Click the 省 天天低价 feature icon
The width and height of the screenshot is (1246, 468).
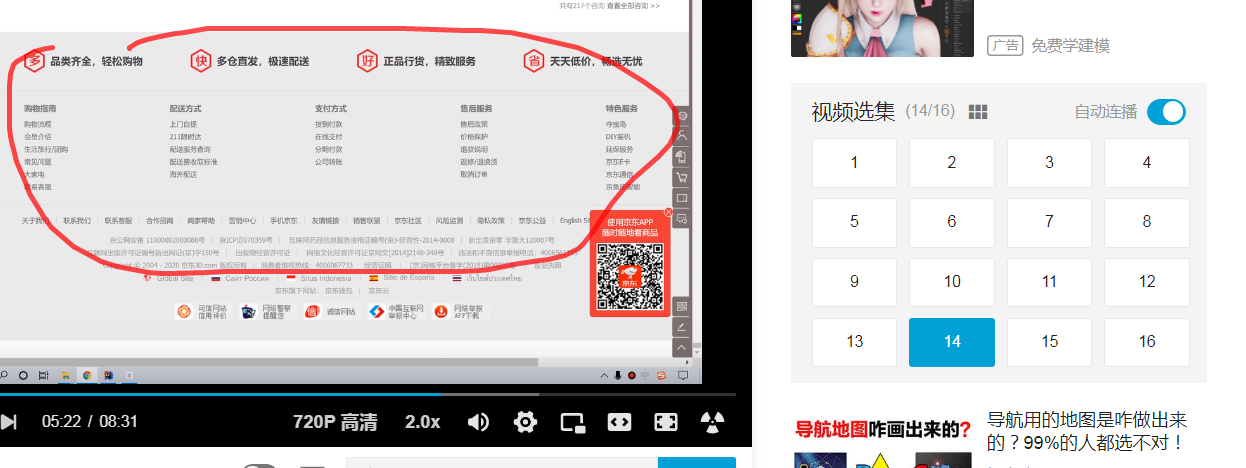click(533, 61)
